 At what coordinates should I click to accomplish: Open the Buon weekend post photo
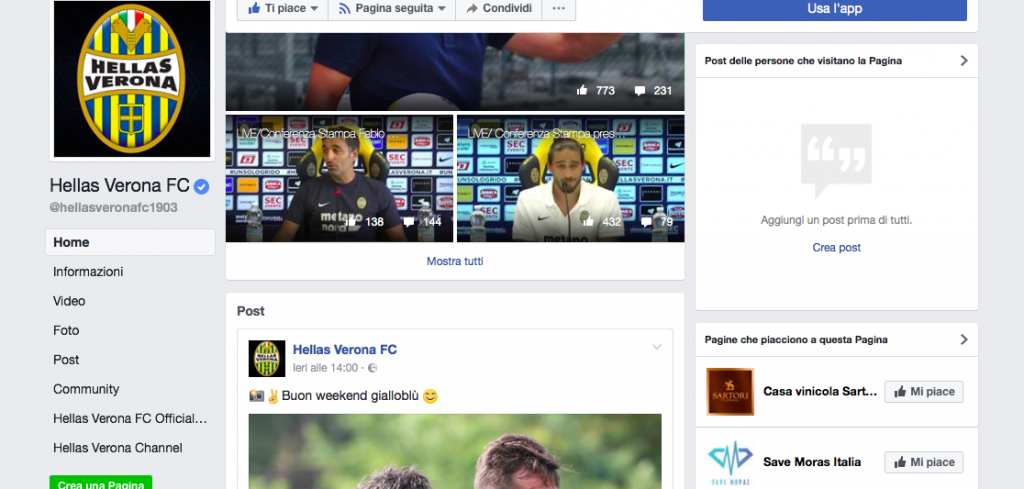(455, 451)
